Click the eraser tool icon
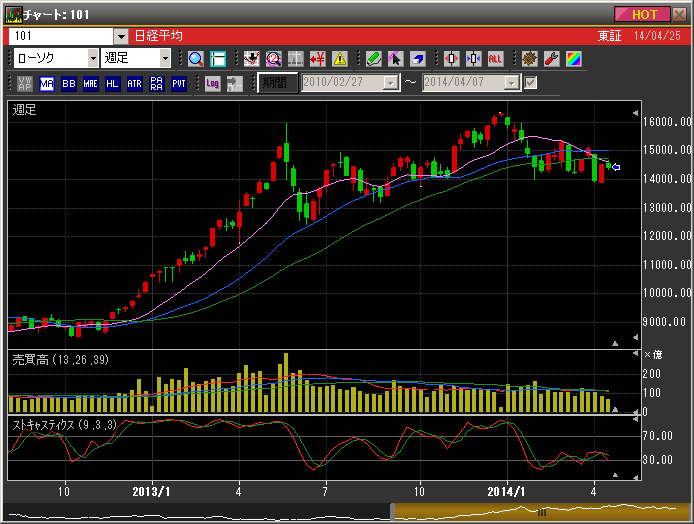 [x=417, y=58]
